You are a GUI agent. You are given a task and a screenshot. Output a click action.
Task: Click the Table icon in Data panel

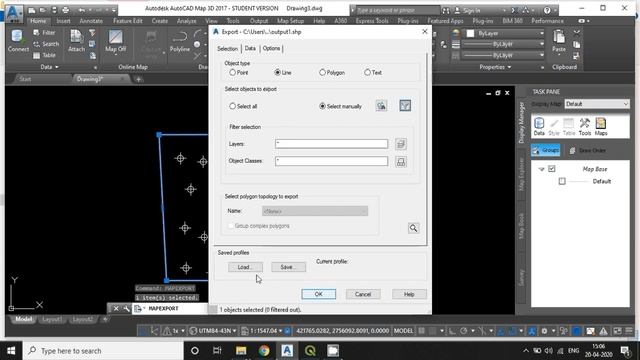[44, 55]
